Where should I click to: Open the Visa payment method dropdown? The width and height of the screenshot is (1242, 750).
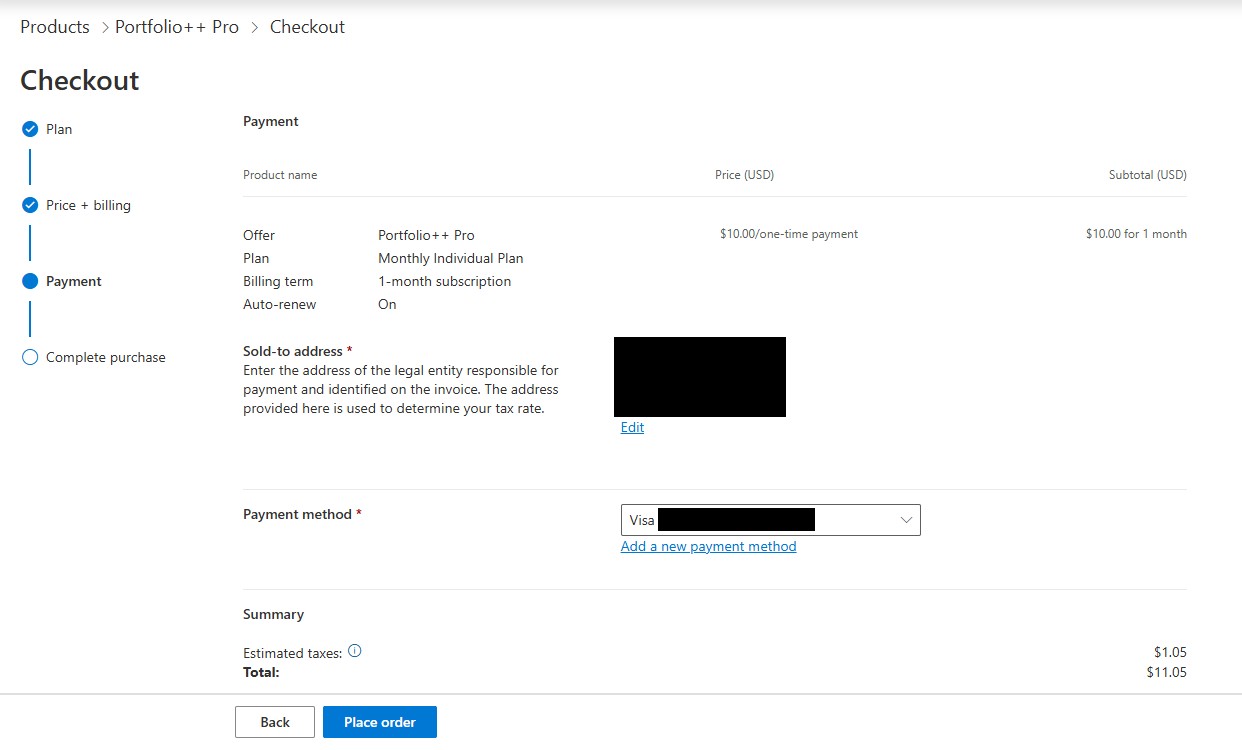pos(770,520)
